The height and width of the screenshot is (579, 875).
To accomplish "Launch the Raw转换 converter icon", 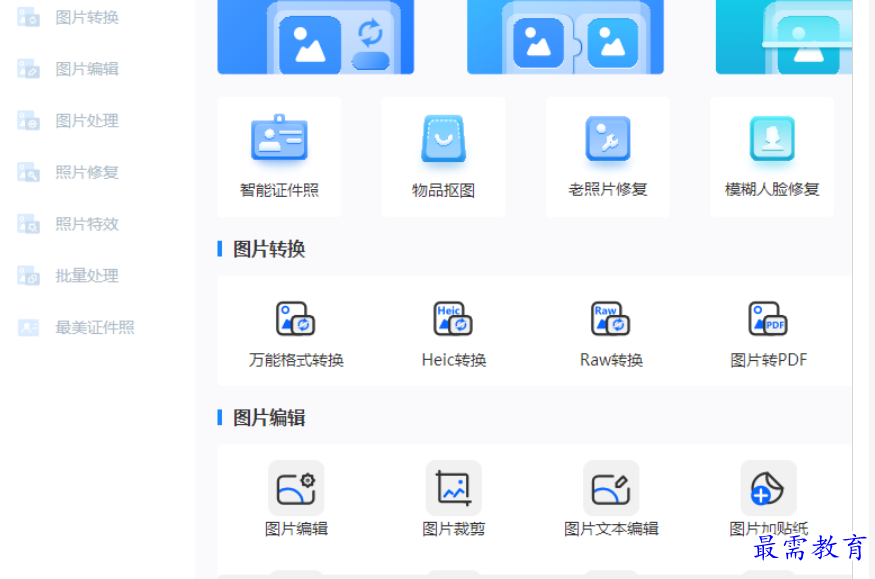I will coord(610,319).
